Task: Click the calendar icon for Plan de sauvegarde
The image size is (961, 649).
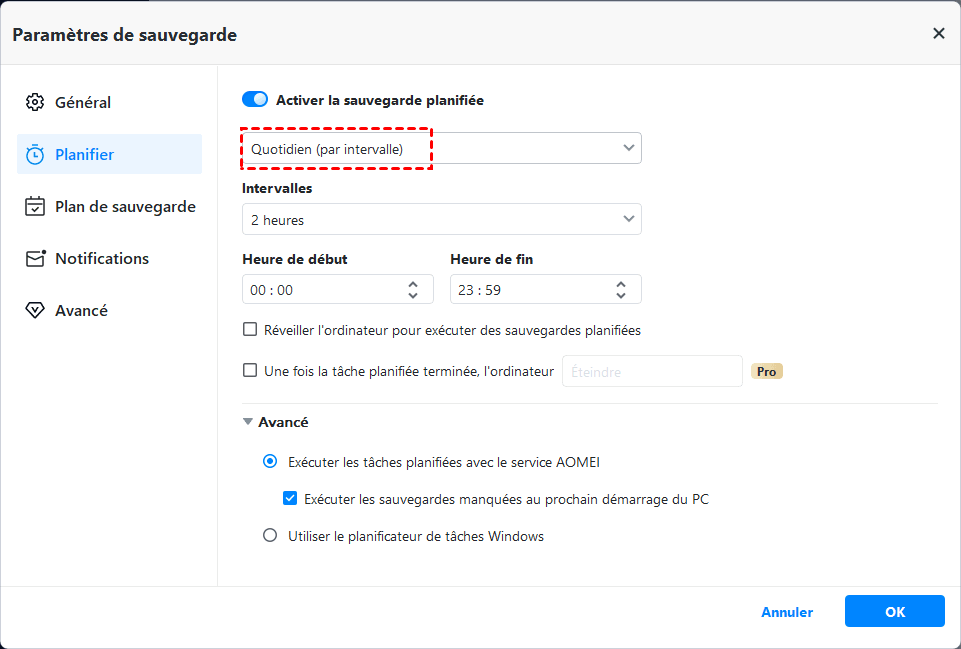Action: coord(35,207)
